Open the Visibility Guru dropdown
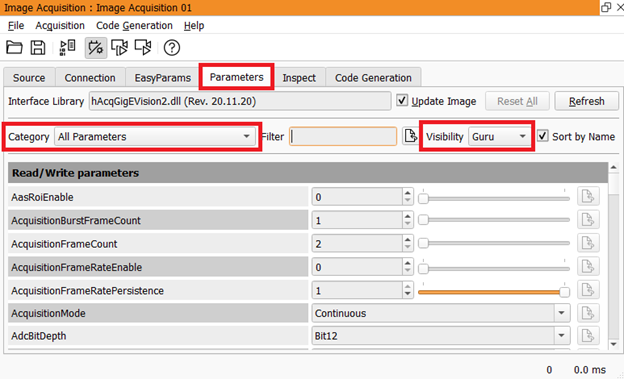624x379 pixels. [500, 137]
